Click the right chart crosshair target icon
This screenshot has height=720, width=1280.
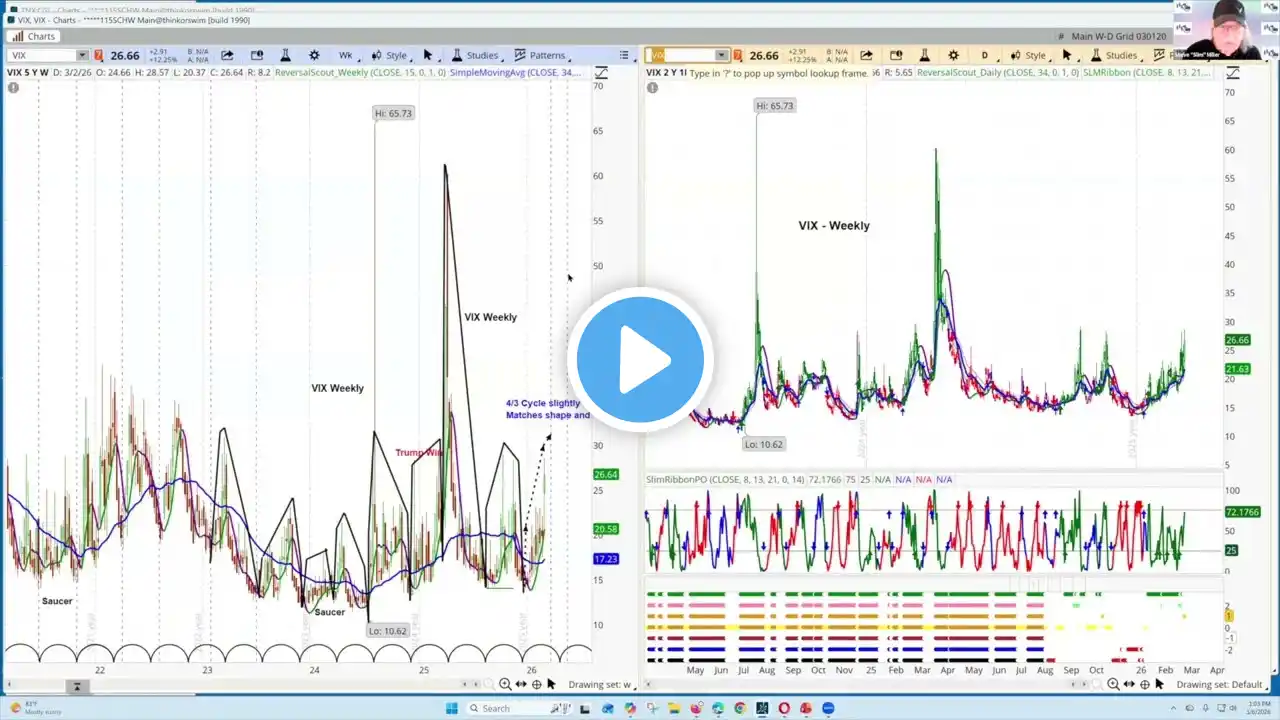(x=1145, y=684)
